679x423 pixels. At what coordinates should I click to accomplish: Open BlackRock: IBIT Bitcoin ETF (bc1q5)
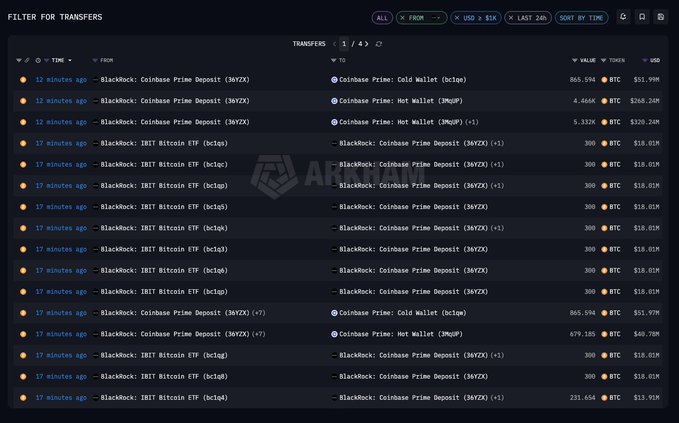click(164, 207)
